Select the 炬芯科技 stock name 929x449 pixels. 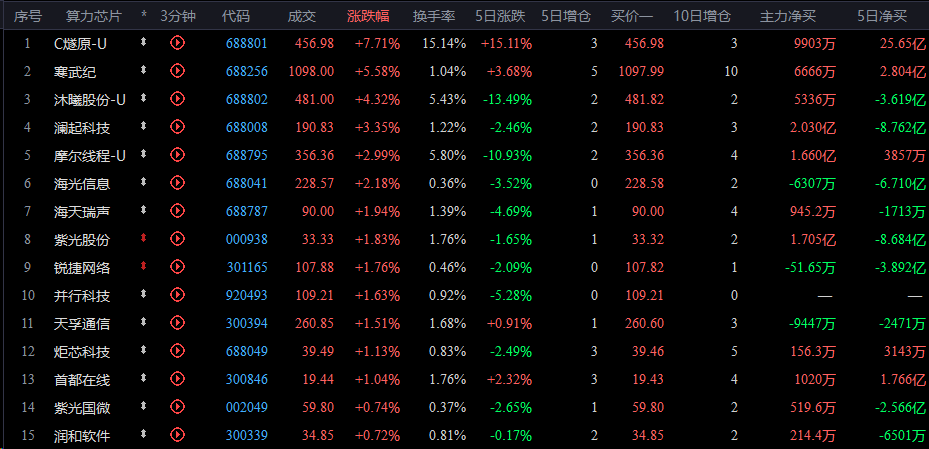click(81, 352)
